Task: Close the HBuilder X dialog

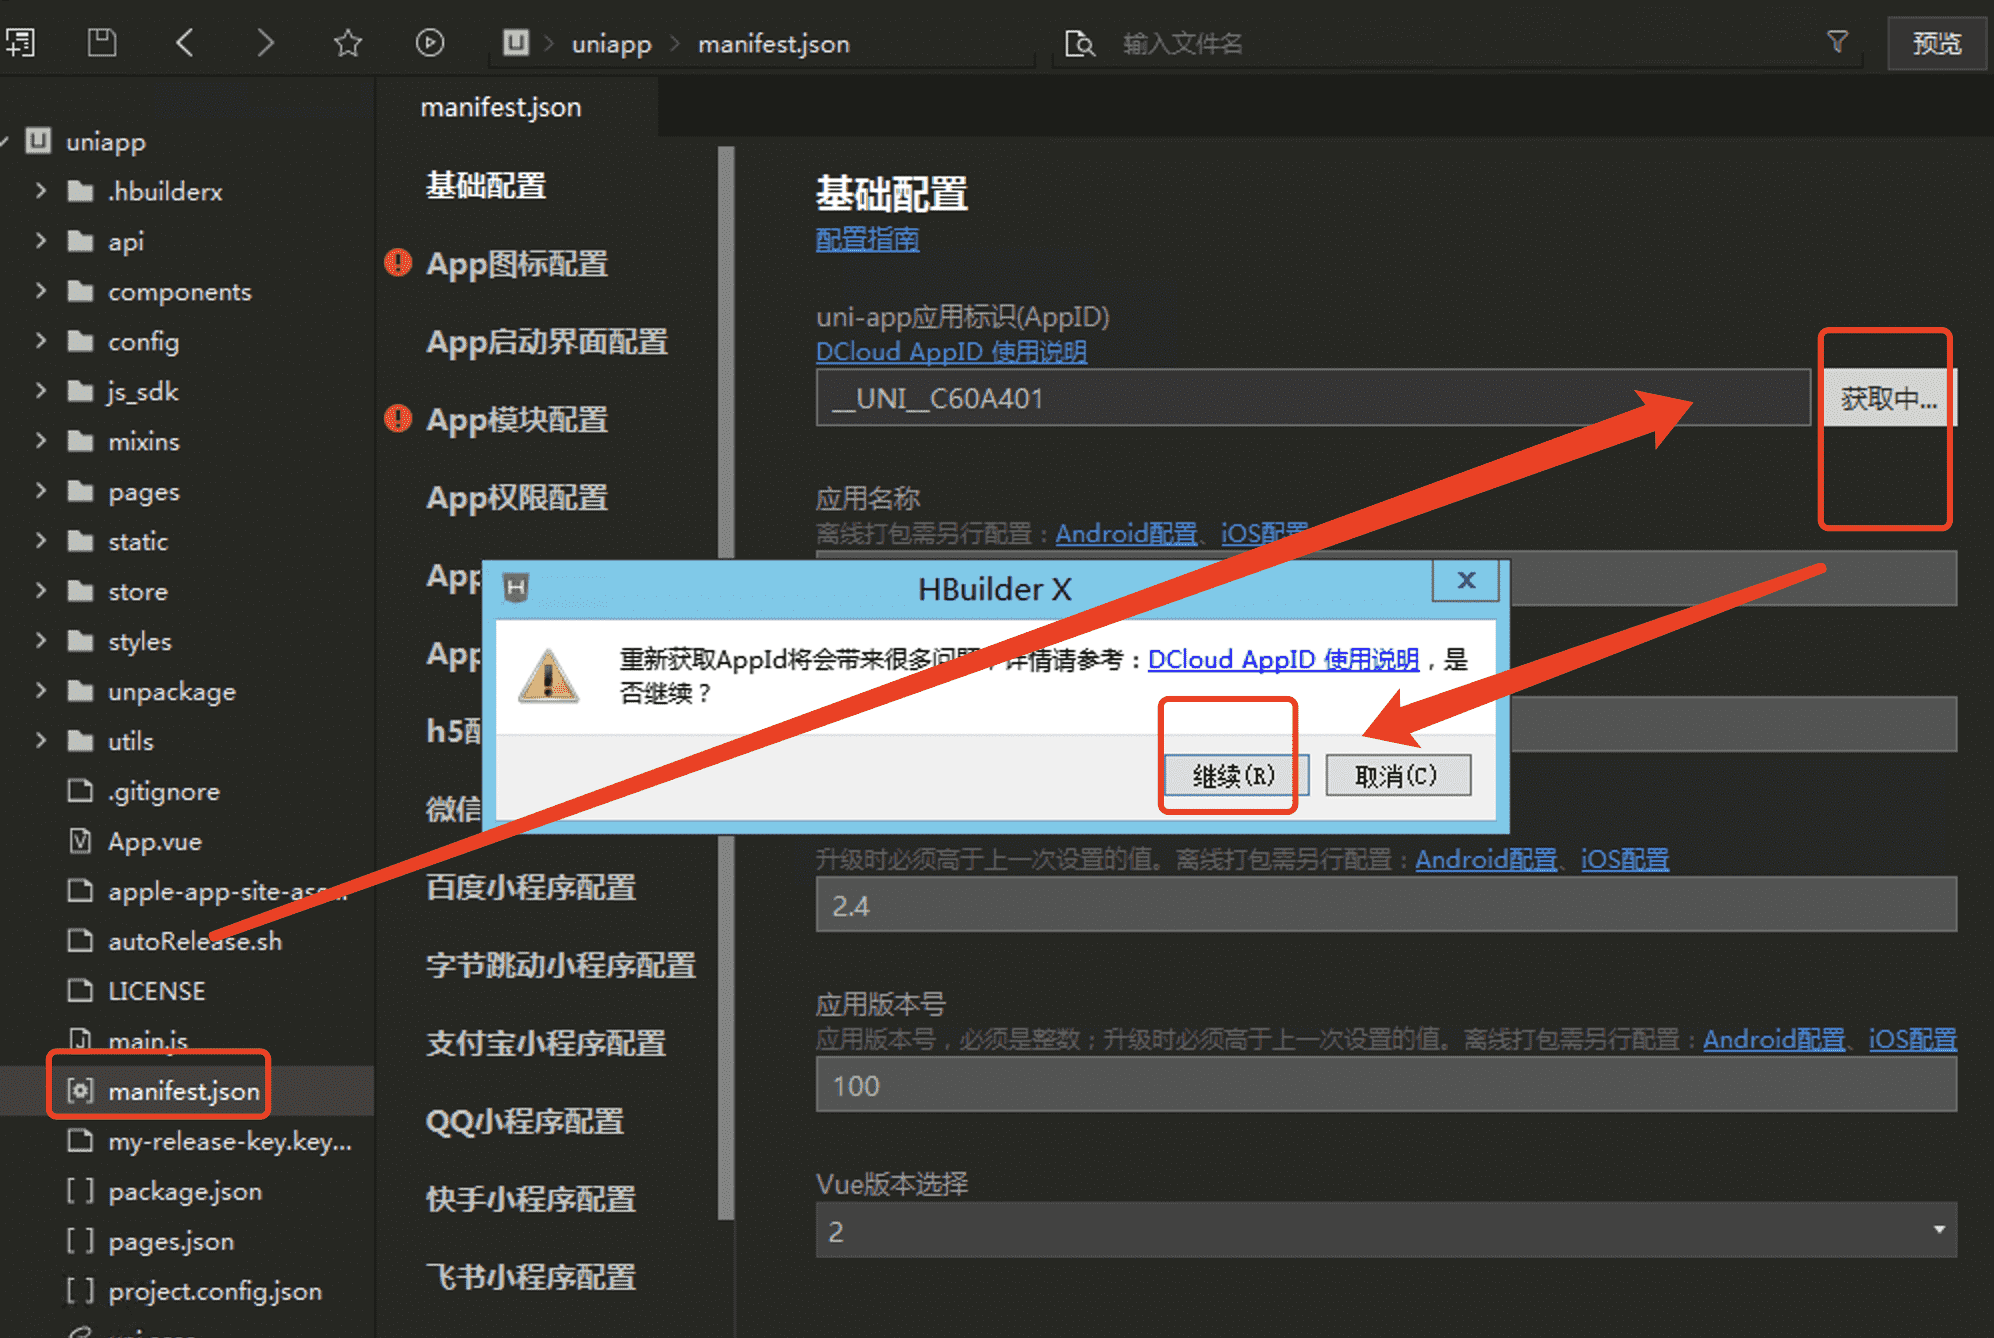Action: [x=1466, y=581]
